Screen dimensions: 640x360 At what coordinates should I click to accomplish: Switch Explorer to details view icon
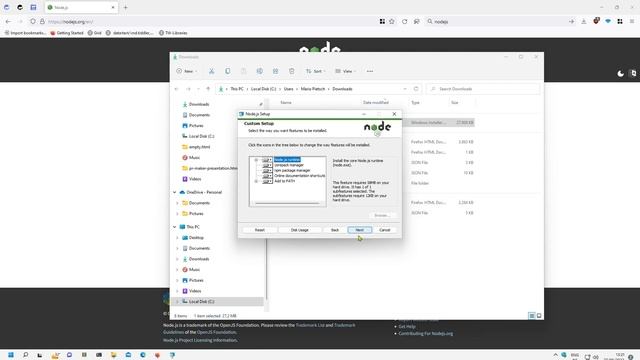(531, 316)
